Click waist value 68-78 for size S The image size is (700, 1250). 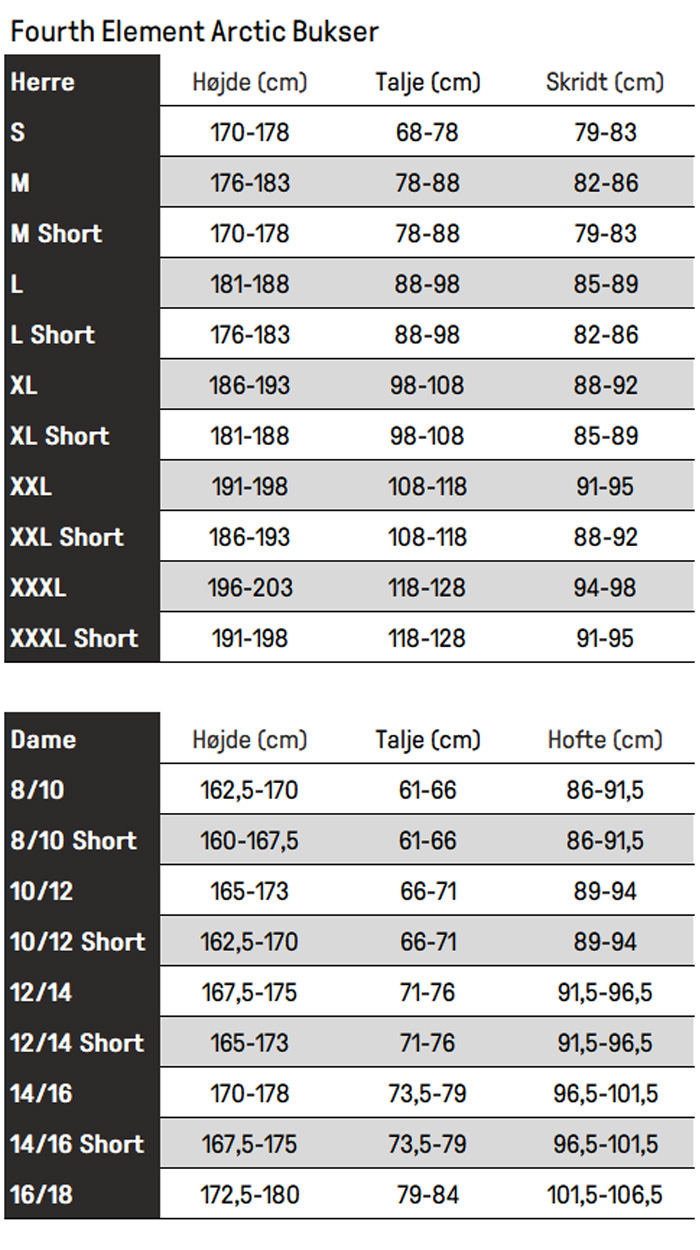pos(427,133)
